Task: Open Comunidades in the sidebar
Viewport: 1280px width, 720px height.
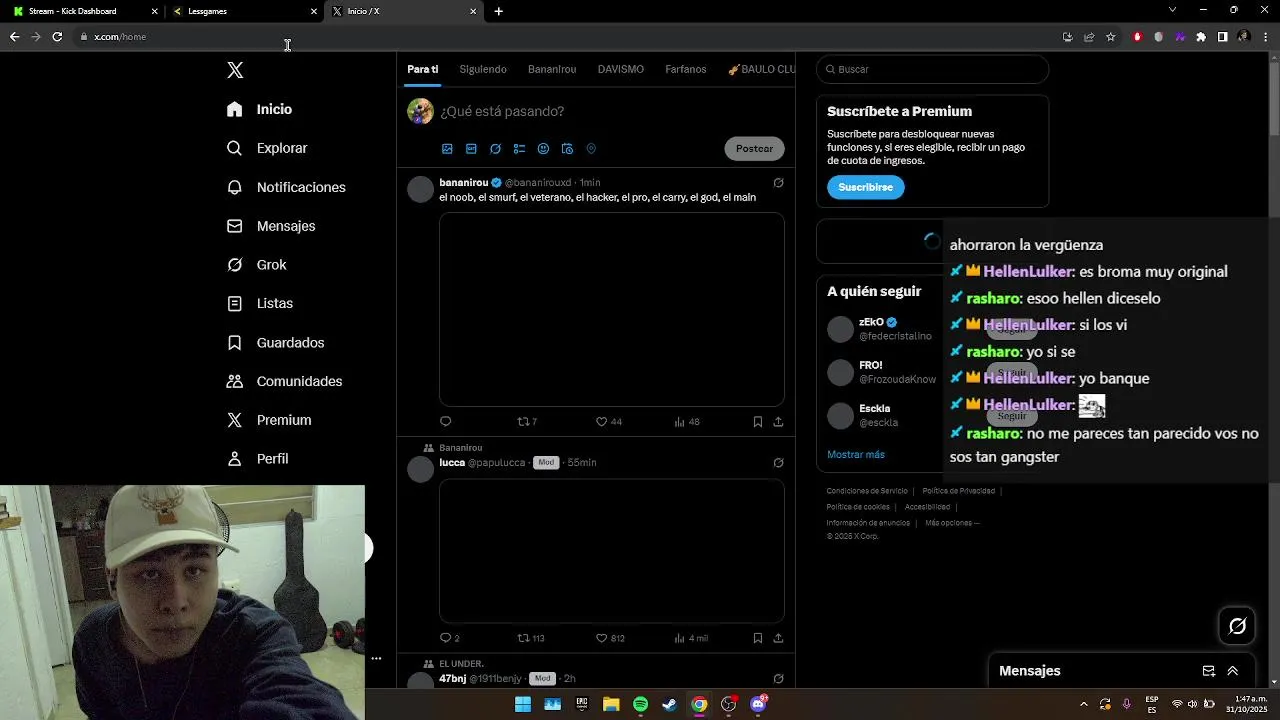Action: (x=285, y=381)
